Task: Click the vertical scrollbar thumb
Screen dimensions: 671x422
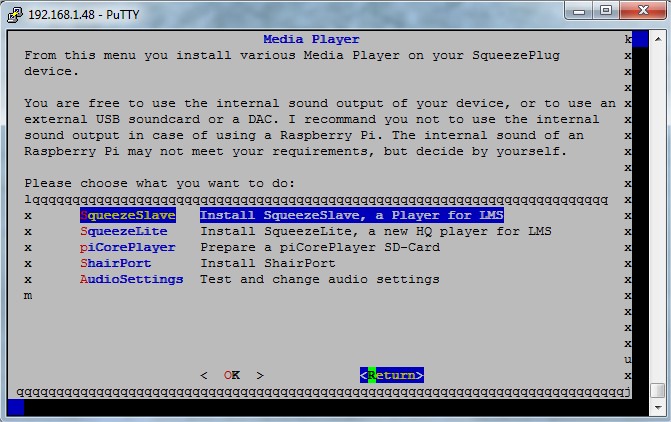Action: pyautogui.click(x=658, y=390)
